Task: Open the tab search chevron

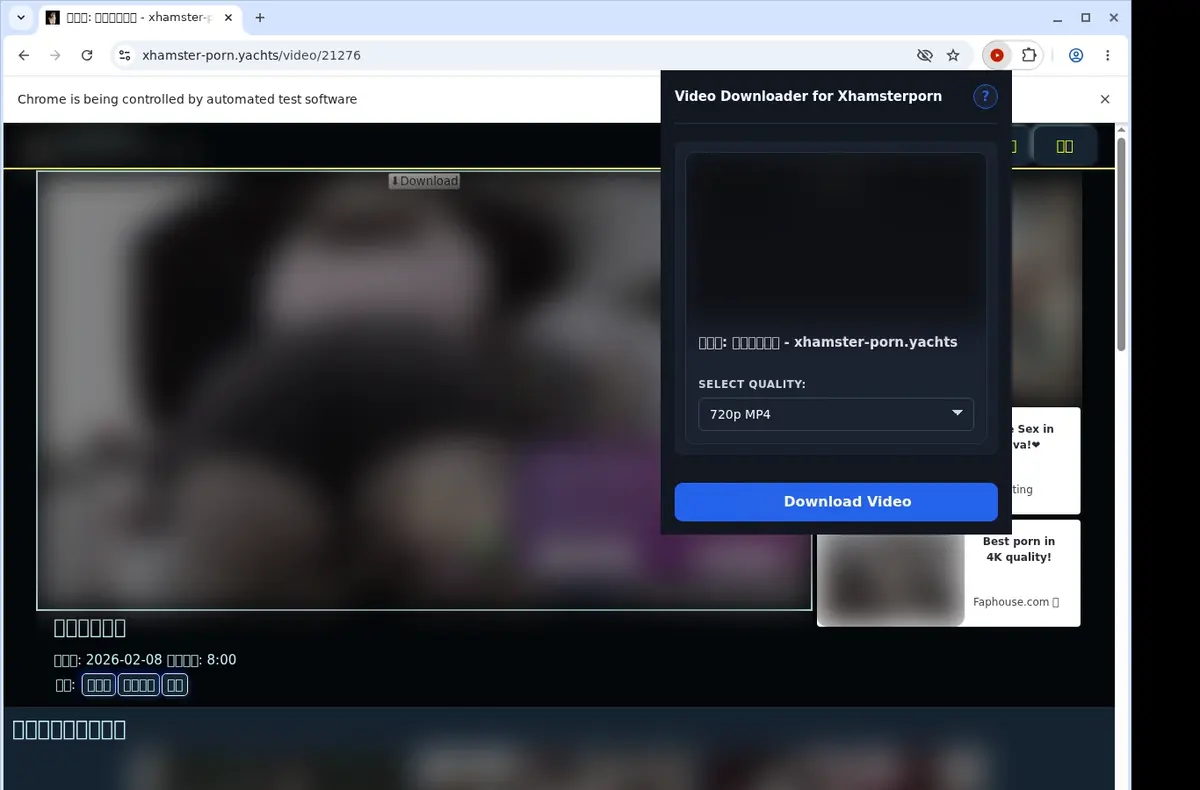Action: pos(21,17)
